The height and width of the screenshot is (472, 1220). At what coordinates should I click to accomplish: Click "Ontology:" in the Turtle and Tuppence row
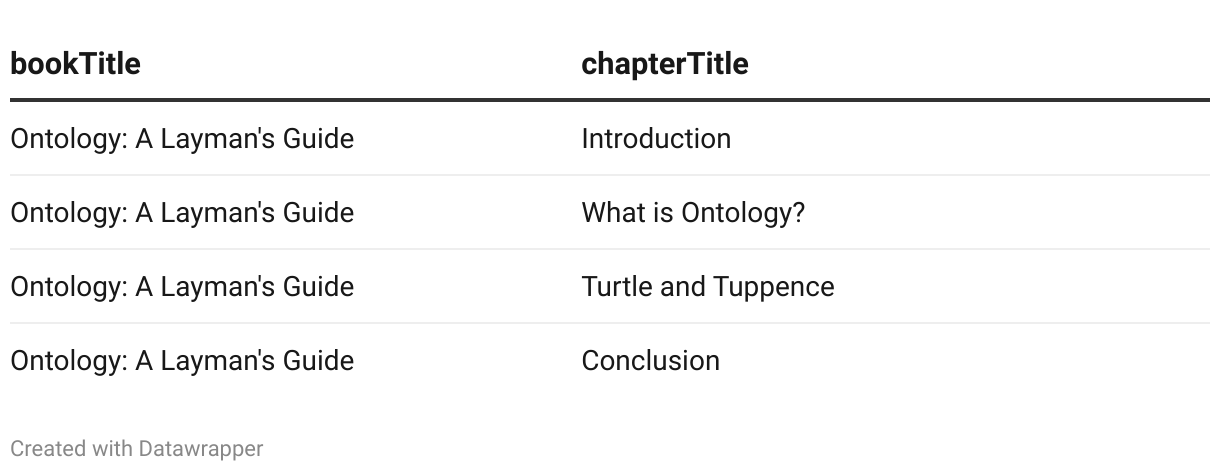pyautogui.click(x=69, y=286)
